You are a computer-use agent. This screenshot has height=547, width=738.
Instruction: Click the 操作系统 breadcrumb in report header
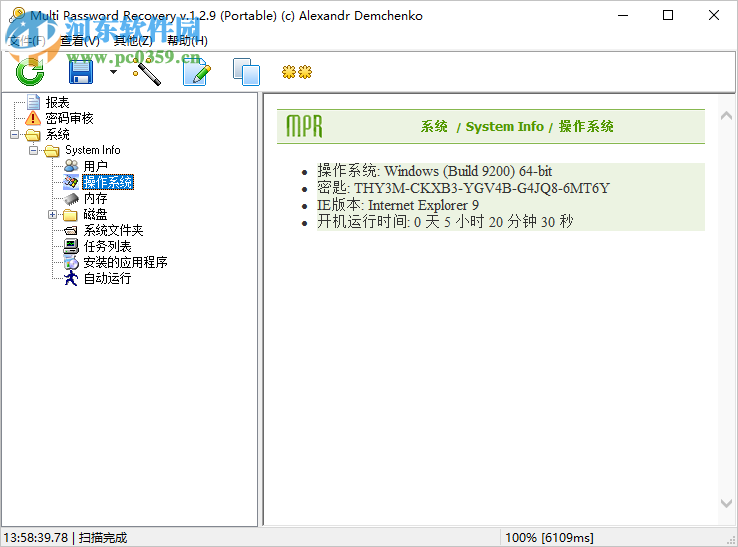[586, 127]
